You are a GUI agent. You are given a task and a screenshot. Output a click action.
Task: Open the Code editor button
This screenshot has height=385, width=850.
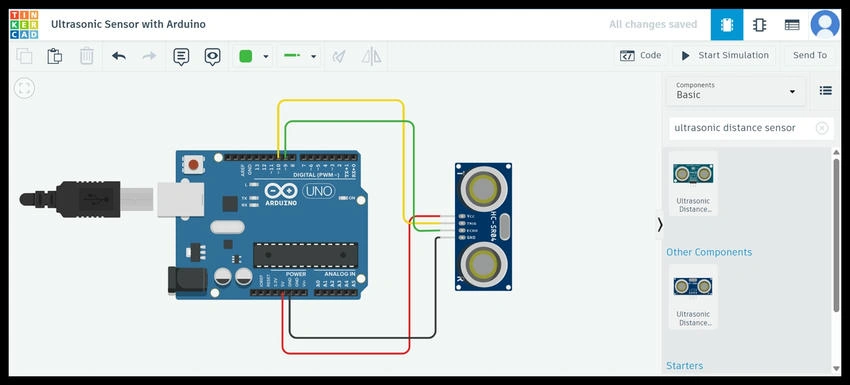pos(641,55)
